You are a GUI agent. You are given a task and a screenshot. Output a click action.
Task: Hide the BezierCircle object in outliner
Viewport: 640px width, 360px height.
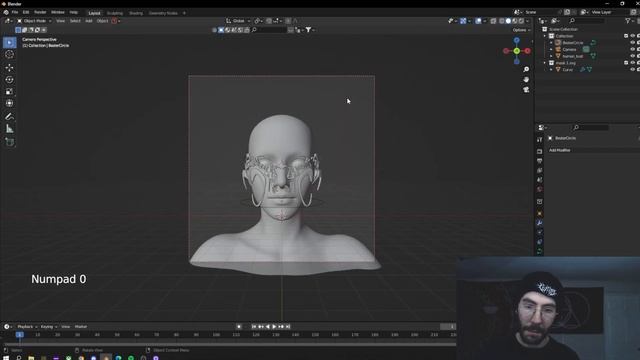click(x=632, y=42)
